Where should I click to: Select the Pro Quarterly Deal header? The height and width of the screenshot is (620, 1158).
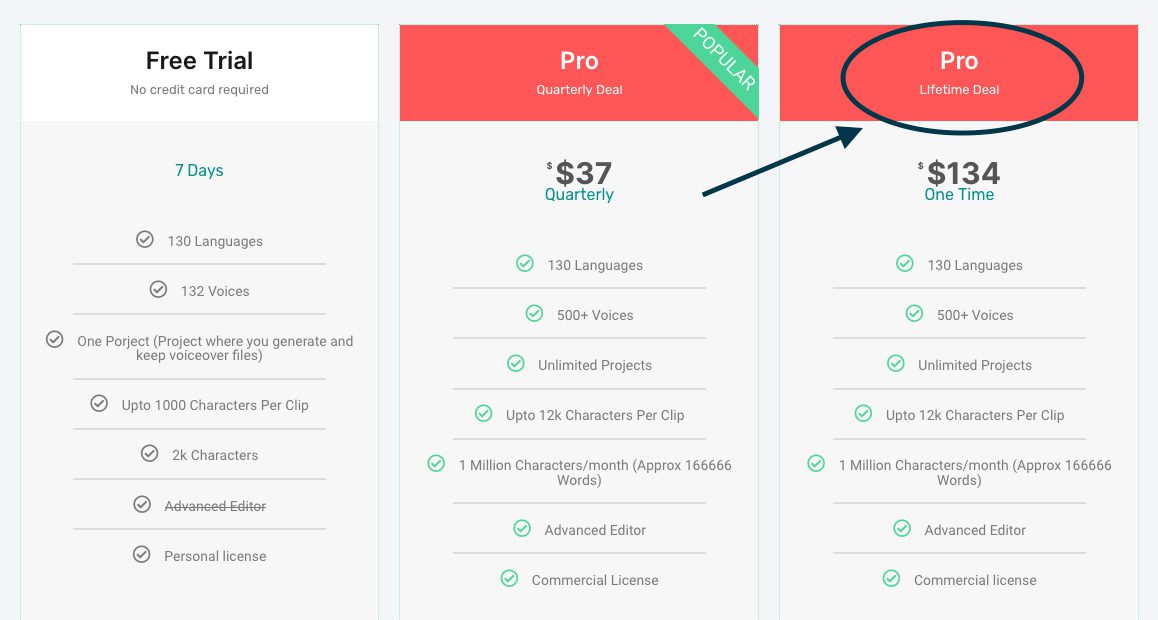[579, 72]
